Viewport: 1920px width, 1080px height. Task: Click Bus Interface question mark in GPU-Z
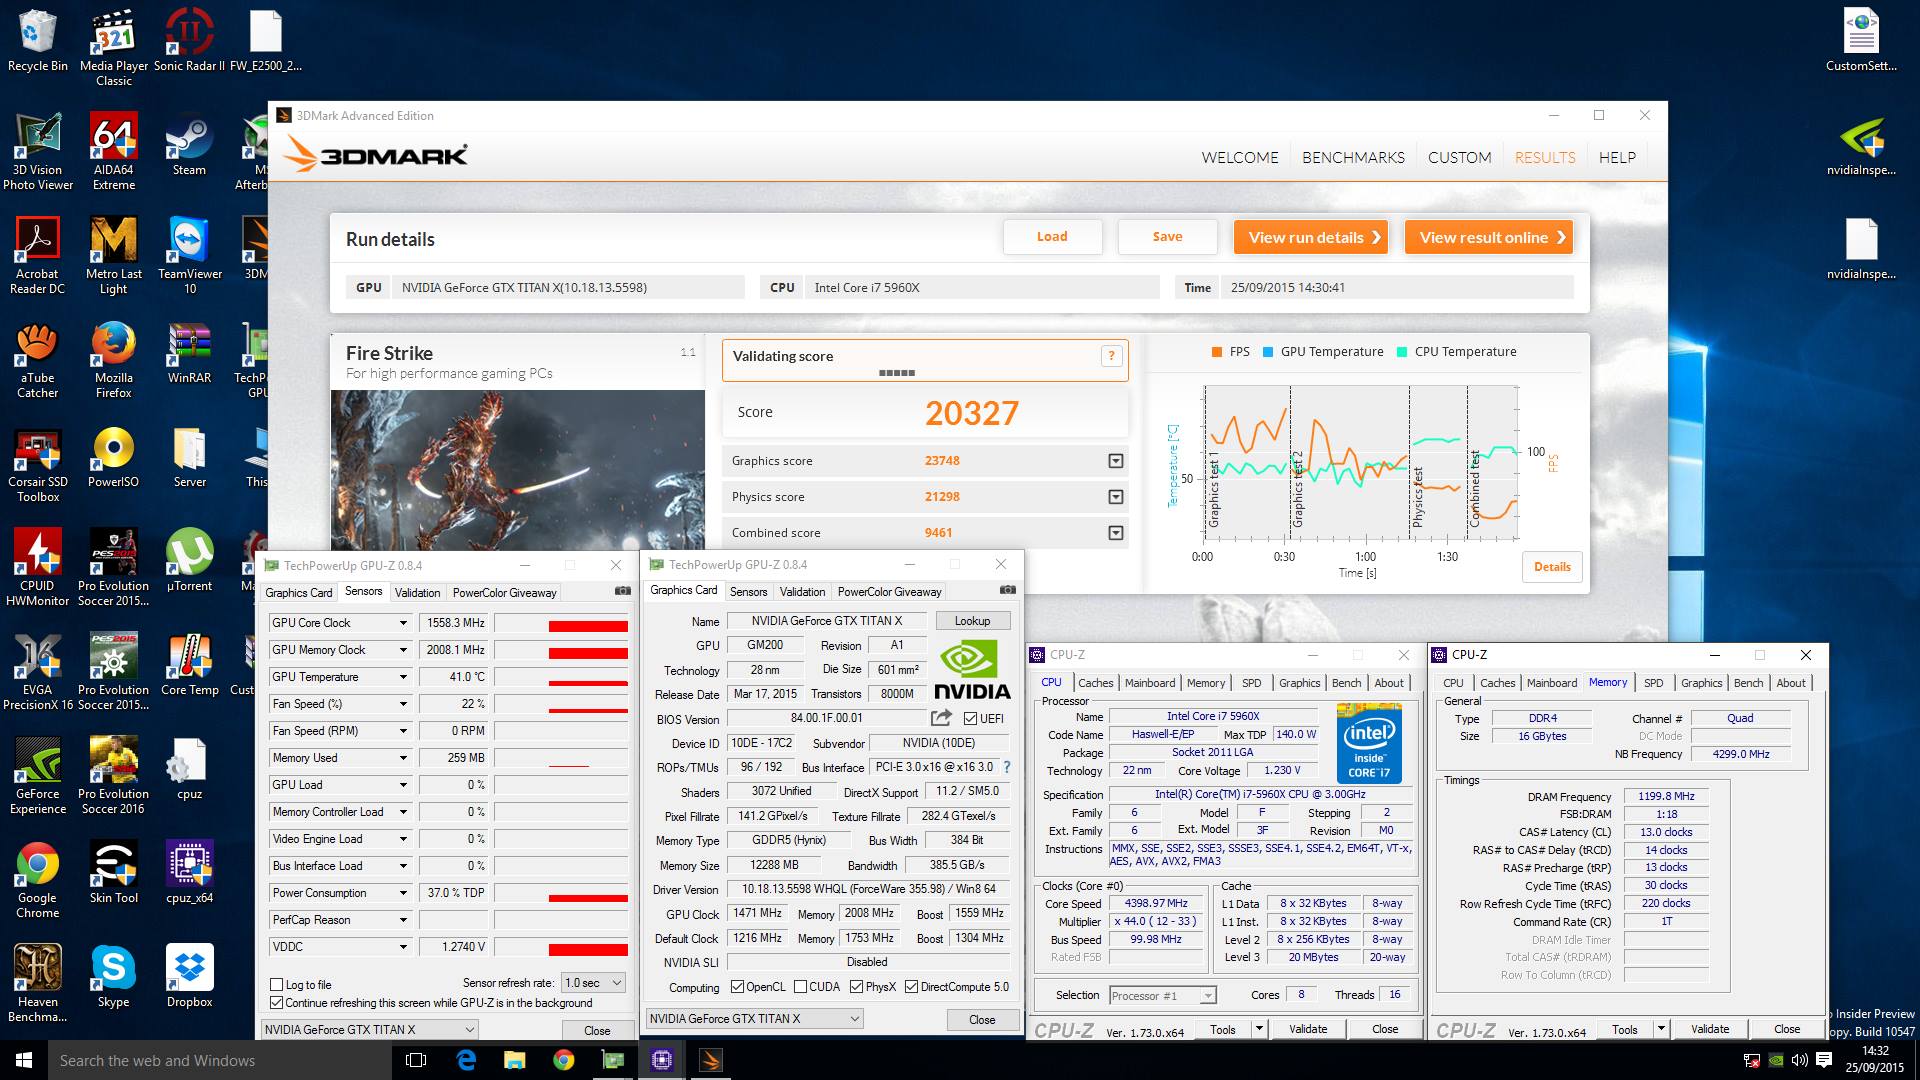[x=1006, y=767]
